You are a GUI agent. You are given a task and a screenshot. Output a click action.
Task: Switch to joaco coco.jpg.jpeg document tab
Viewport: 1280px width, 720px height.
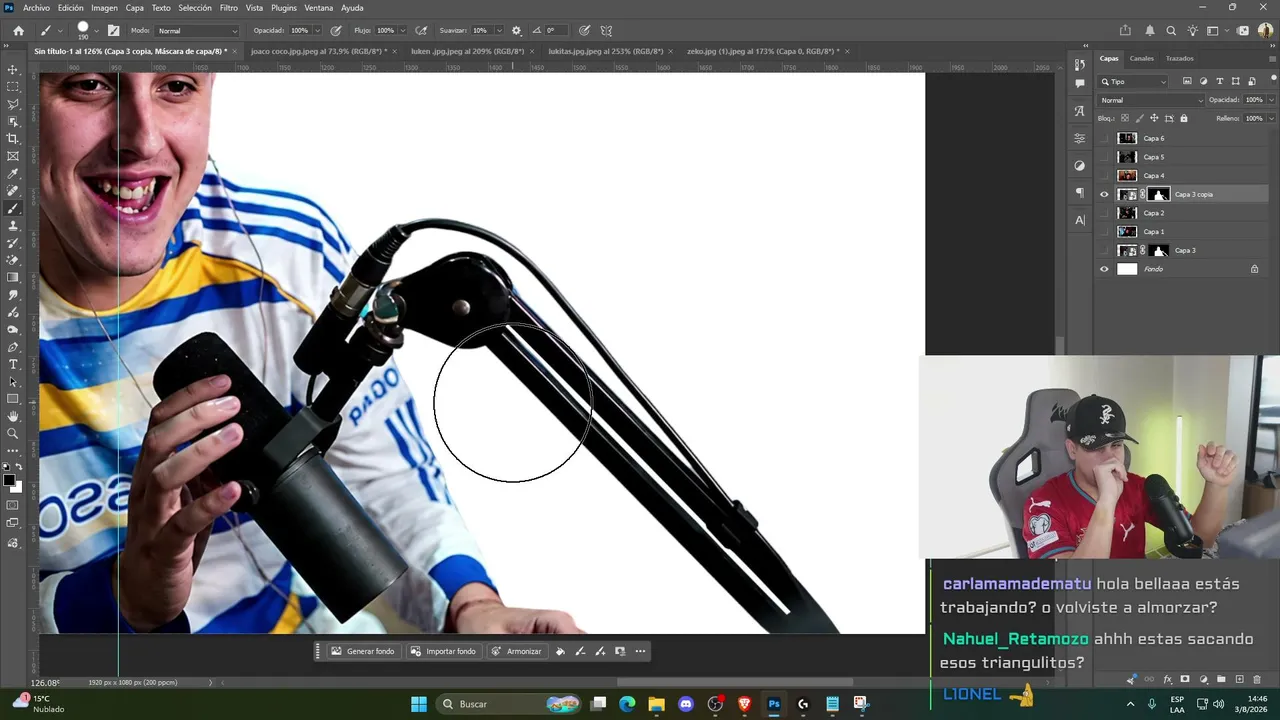[317, 51]
